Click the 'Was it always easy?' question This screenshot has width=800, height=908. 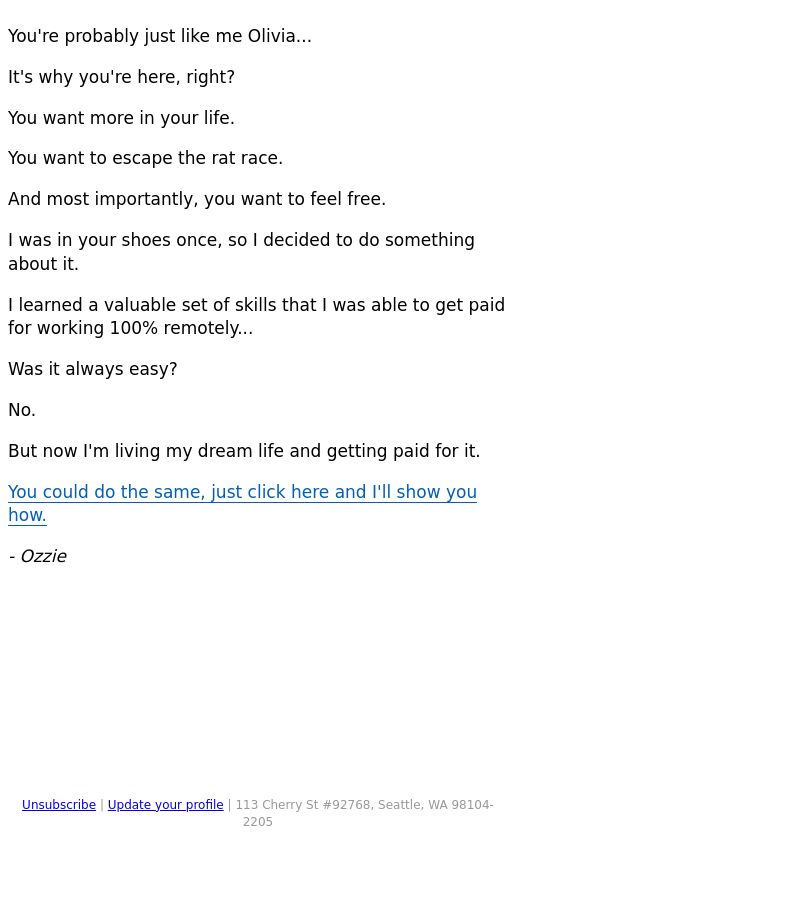(93, 369)
